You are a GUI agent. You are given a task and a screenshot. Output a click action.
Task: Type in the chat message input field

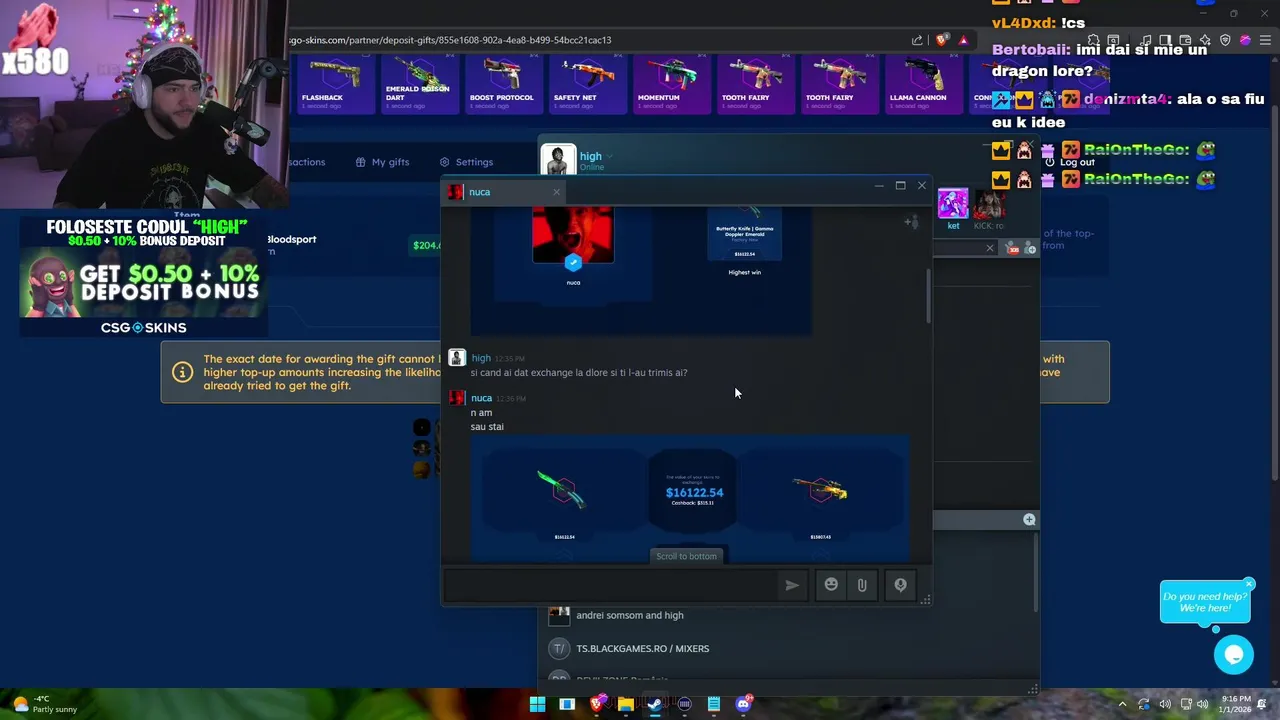(x=612, y=585)
